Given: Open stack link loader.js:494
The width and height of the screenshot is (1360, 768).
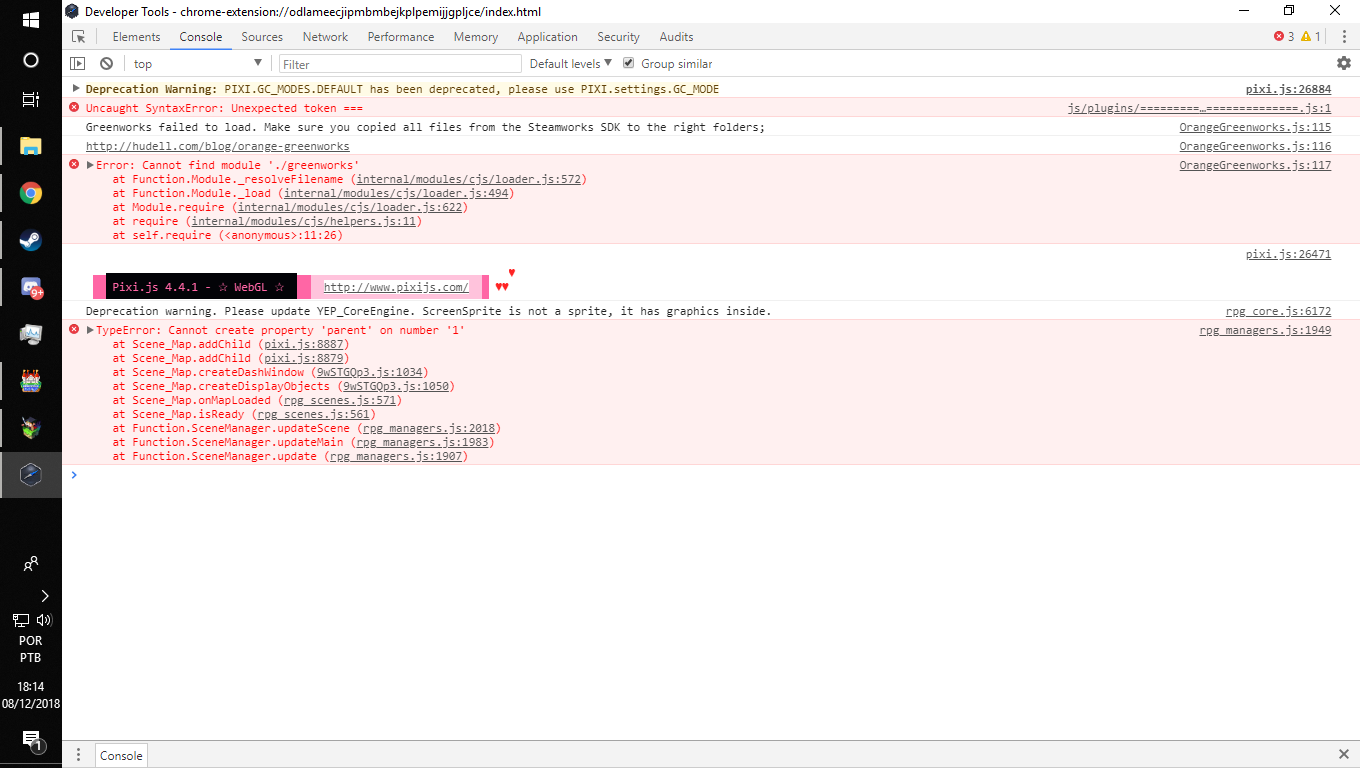Looking at the screenshot, I should (x=396, y=193).
